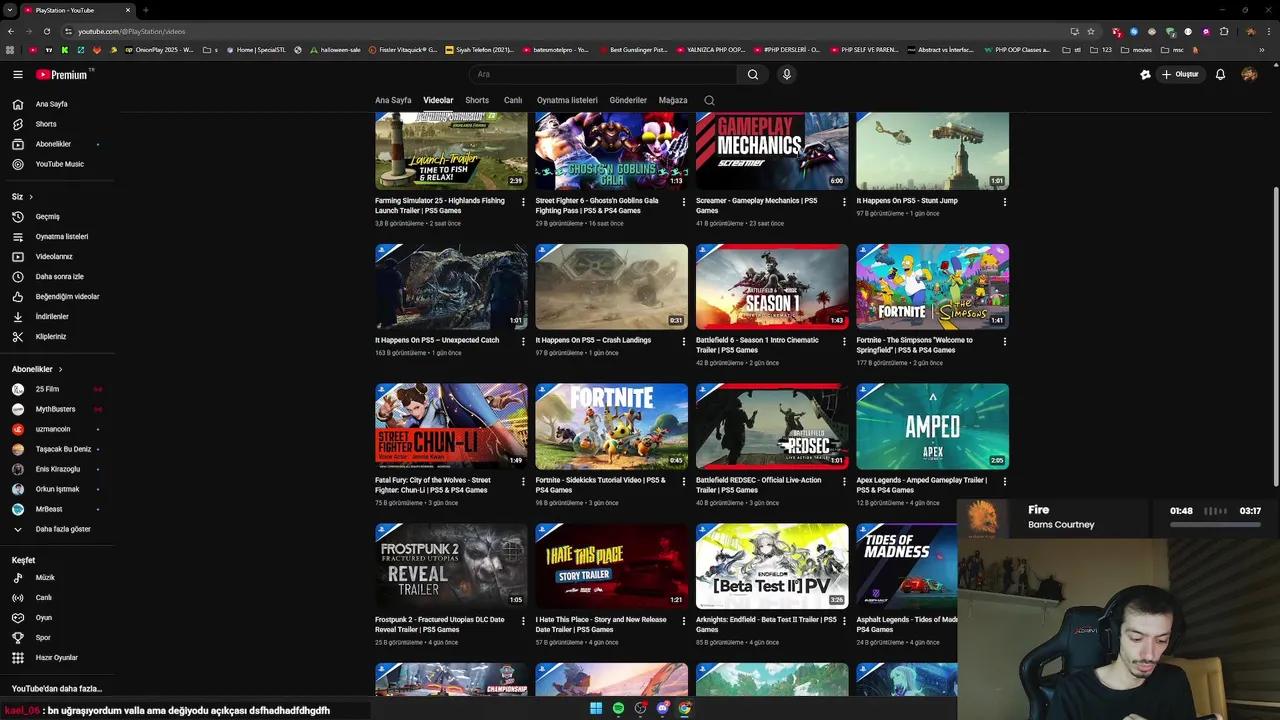Expand Daha fazla göster subscriptions
Viewport: 1280px width, 720px height.
[x=63, y=529]
